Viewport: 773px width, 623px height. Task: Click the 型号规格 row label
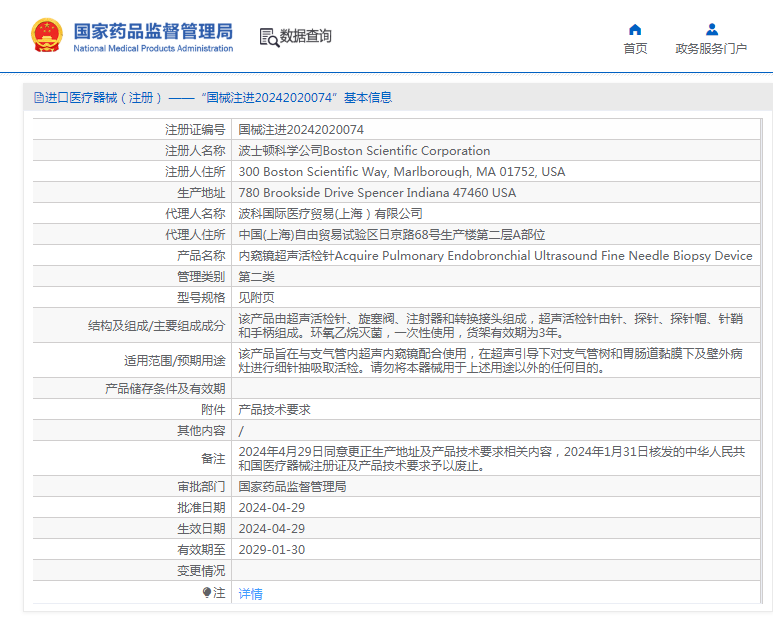201,298
